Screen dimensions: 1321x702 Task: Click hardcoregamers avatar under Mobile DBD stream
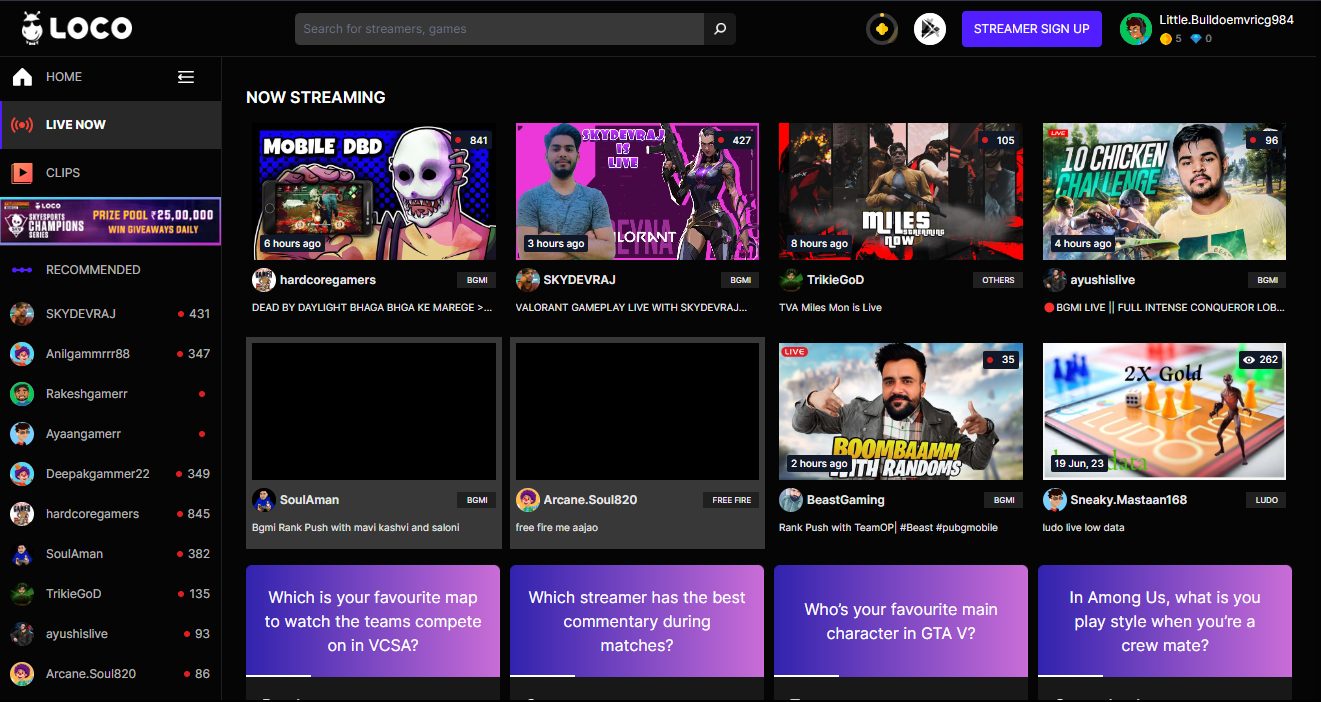click(264, 280)
